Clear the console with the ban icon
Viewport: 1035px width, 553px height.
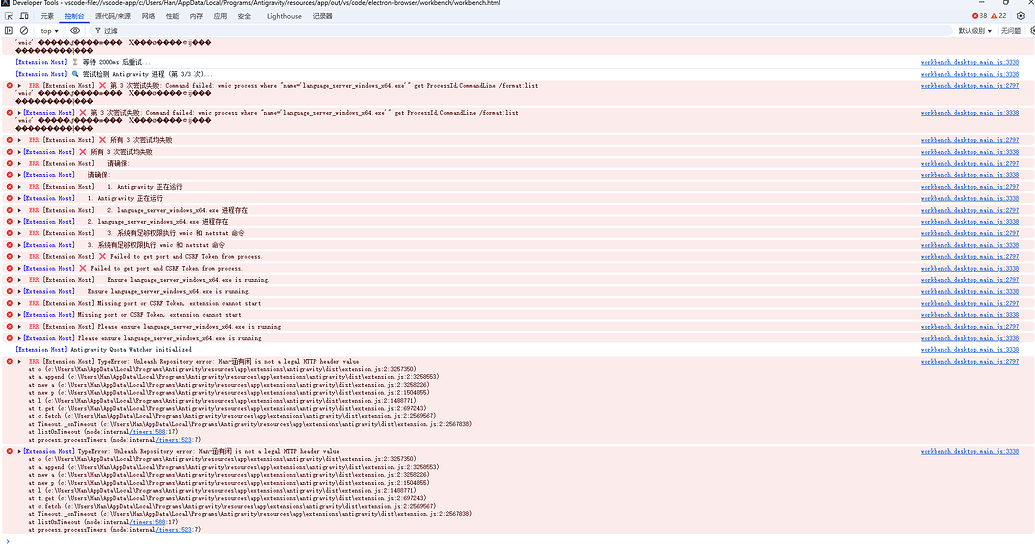click(x=24, y=30)
